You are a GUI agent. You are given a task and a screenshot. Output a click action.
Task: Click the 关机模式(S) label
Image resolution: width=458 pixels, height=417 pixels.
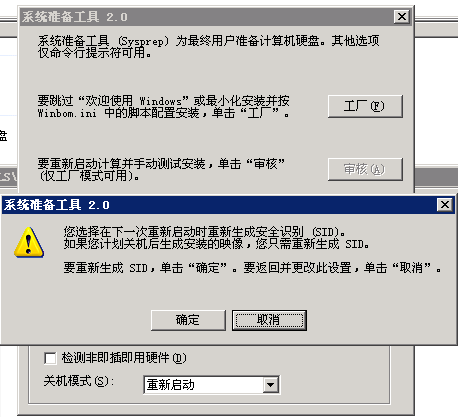79,381
